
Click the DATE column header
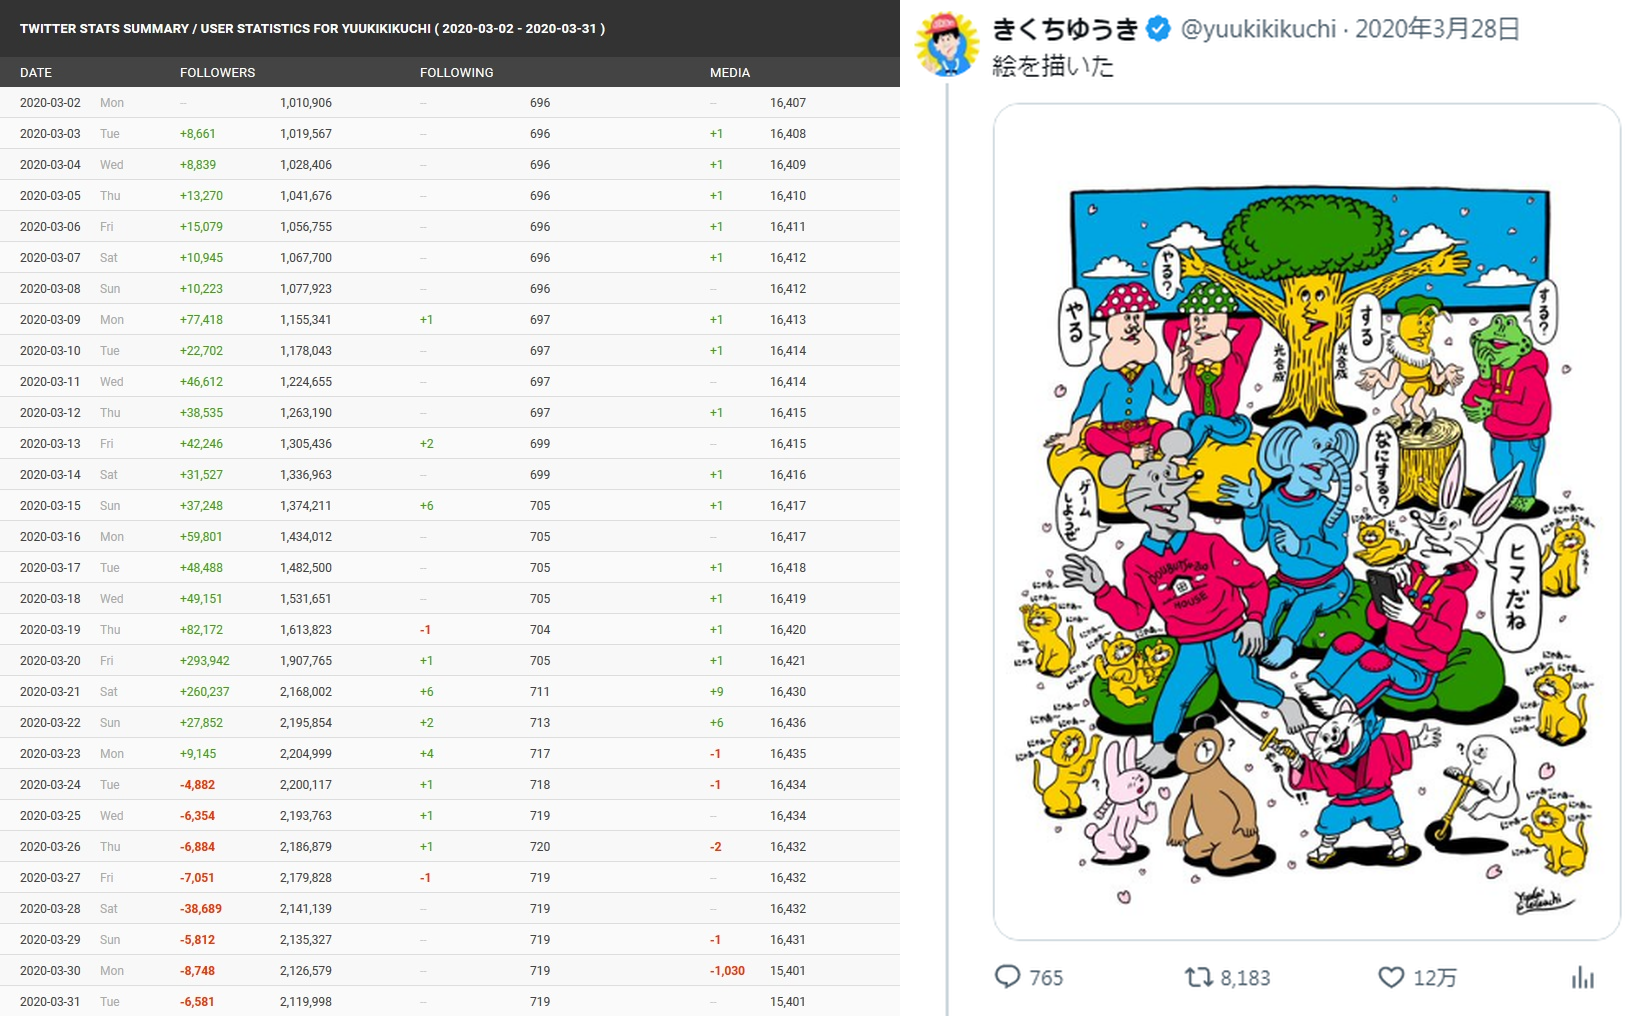coord(36,73)
